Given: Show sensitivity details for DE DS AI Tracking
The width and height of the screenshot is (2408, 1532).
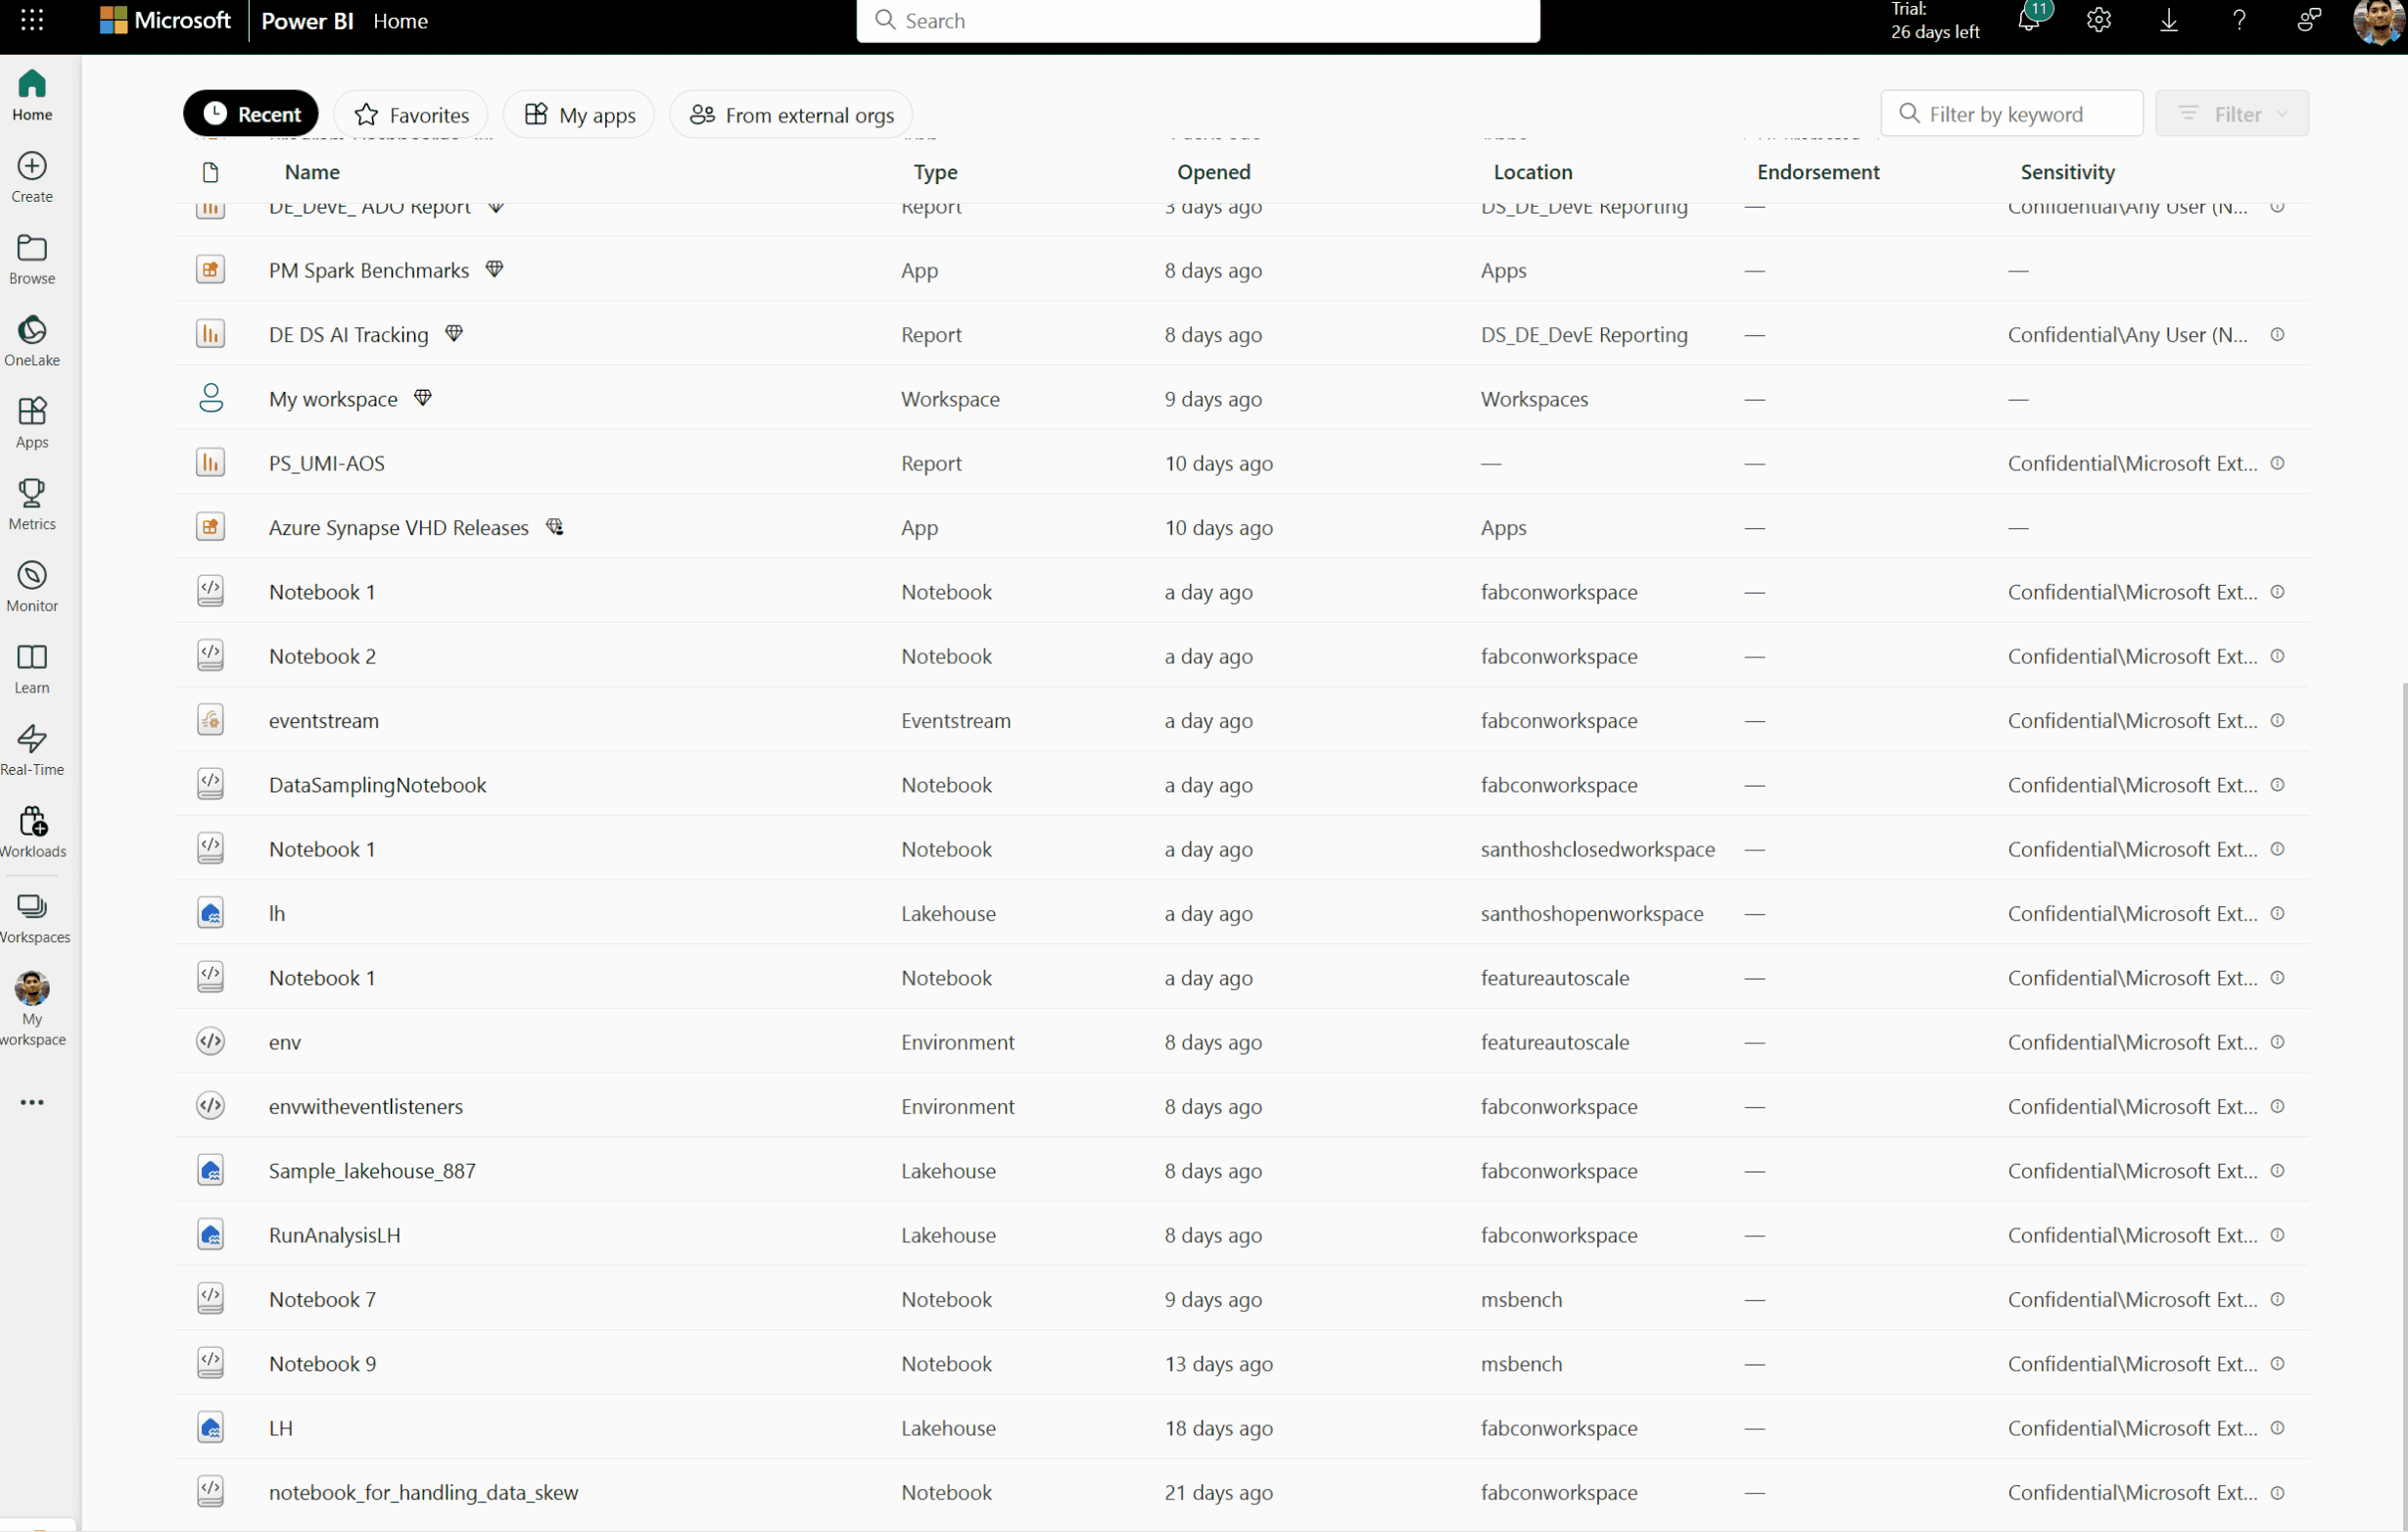Looking at the screenshot, I should [2278, 335].
